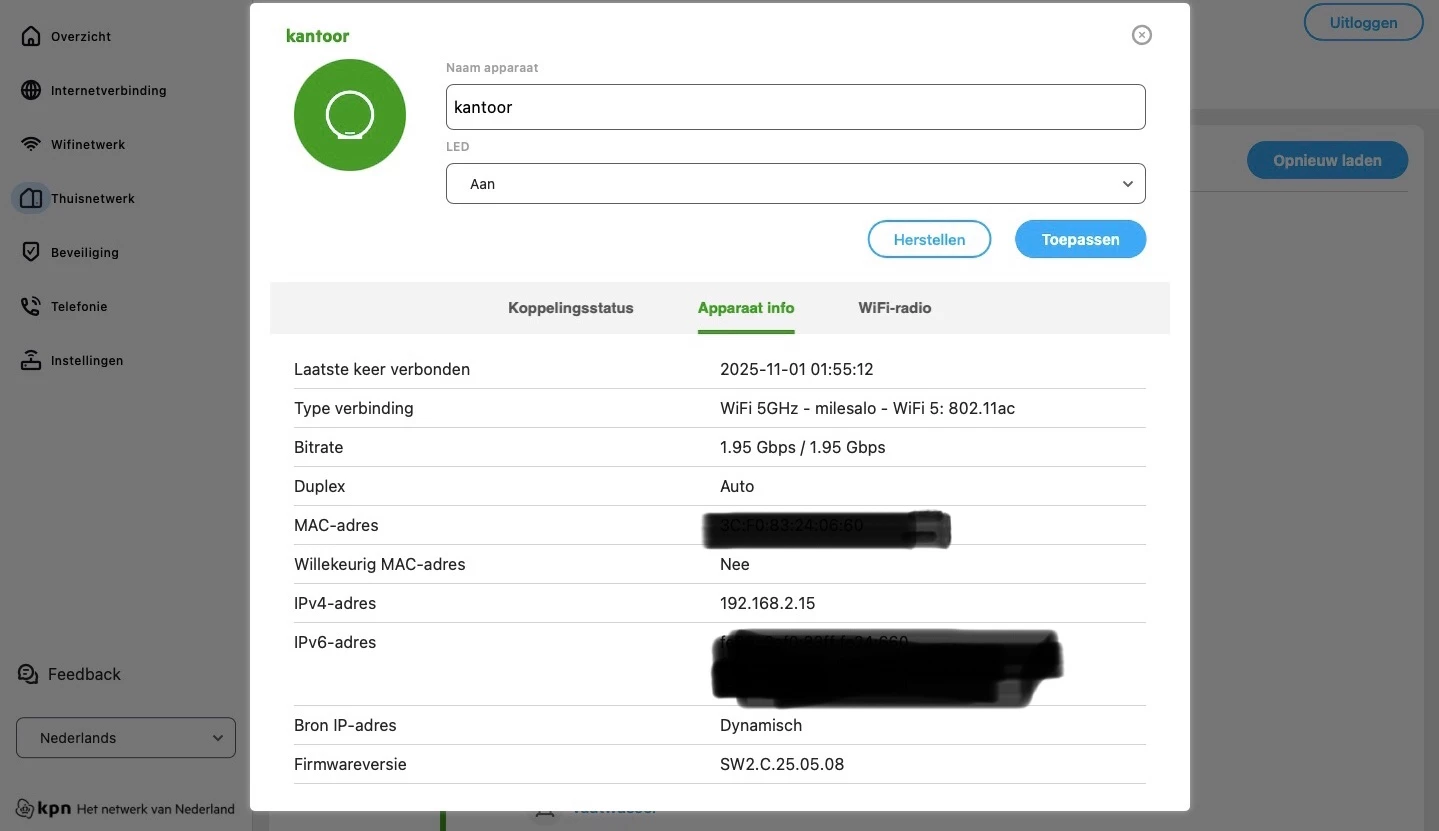Click the Laatste keer verbonden label

pyautogui.click(x=382, y=369)
